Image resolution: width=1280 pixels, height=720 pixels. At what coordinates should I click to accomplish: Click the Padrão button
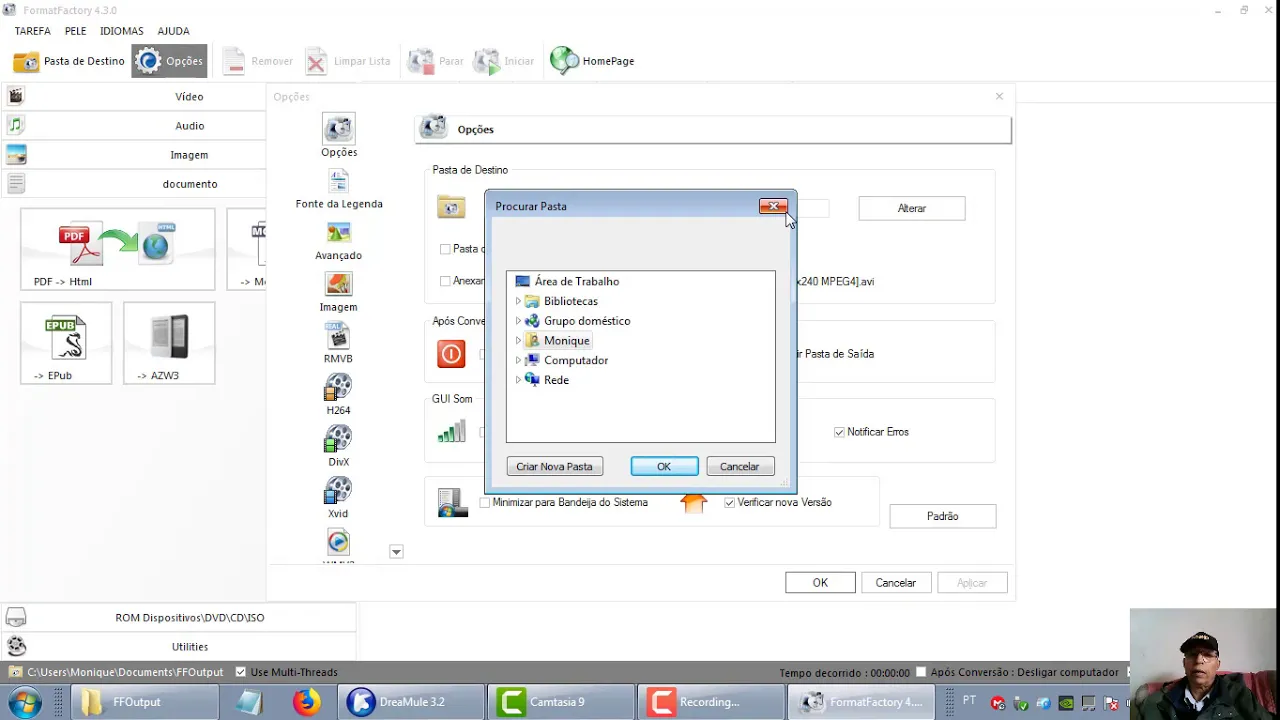click(942, 516)
